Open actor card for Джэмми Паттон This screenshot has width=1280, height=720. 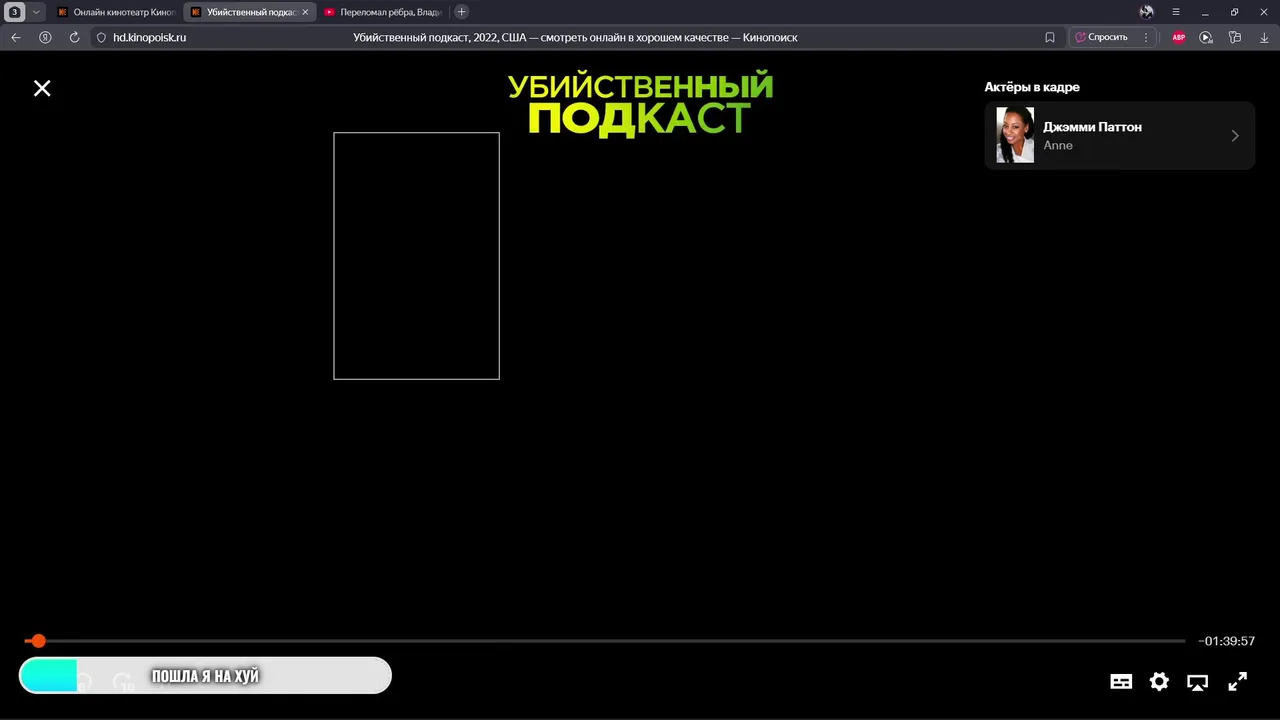coord(1119,136)
